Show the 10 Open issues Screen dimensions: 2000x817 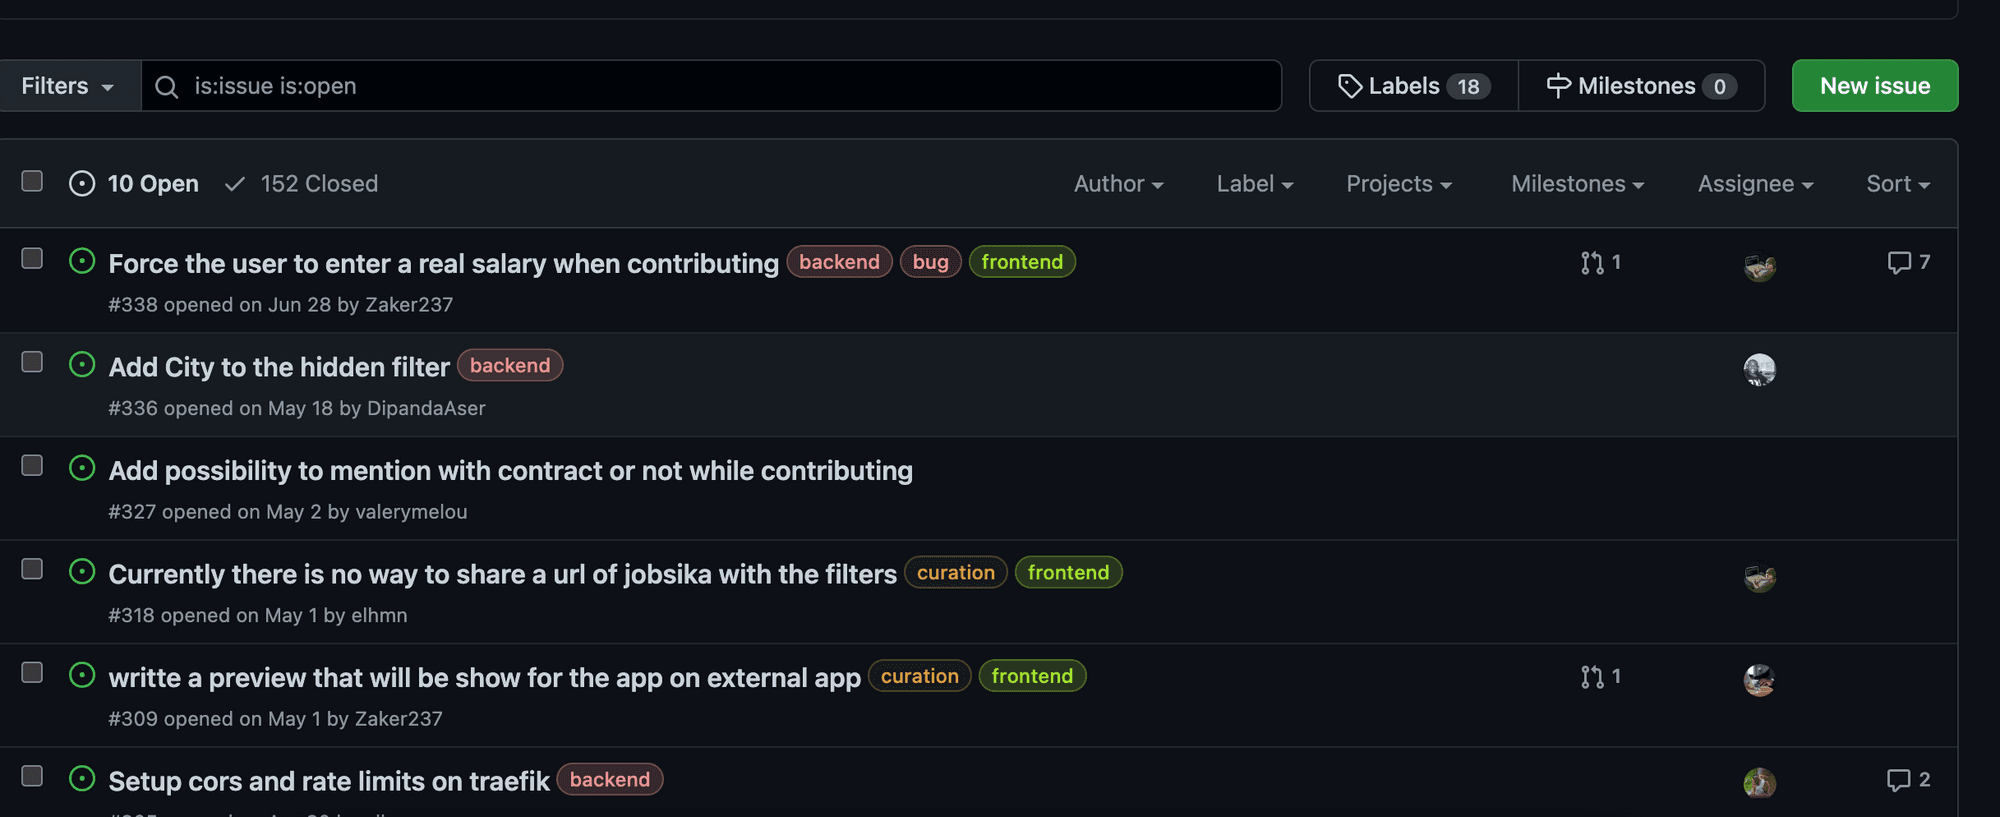click(x=134, y=184)
